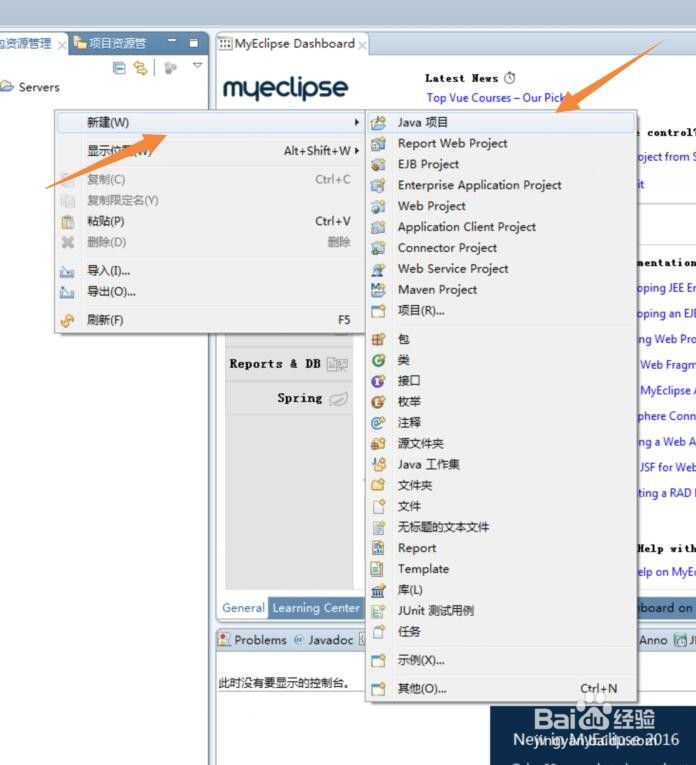696x765 pixels.
Task: Choose 导入(I)... from the context menu
Action: 210,271
